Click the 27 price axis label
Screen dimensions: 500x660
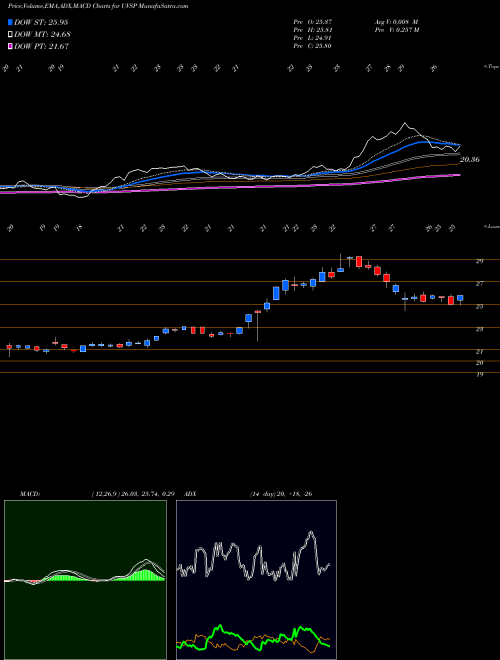(x=479, y=284)
